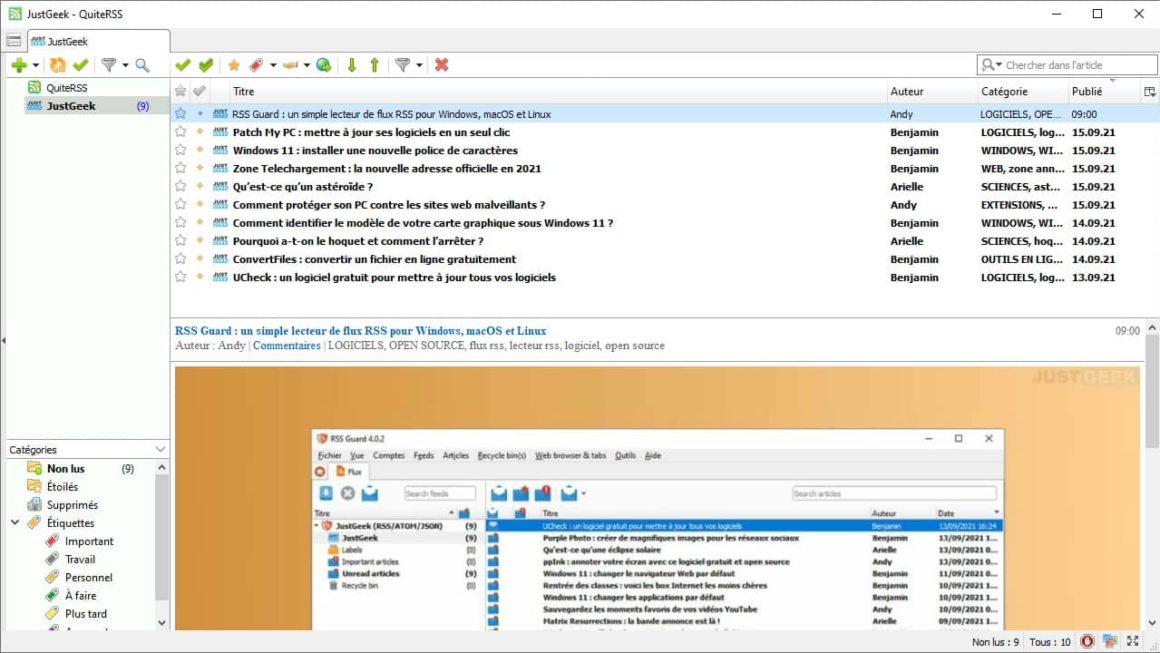
Task: Star the Patch My PC article
Action: coord(181,132)
